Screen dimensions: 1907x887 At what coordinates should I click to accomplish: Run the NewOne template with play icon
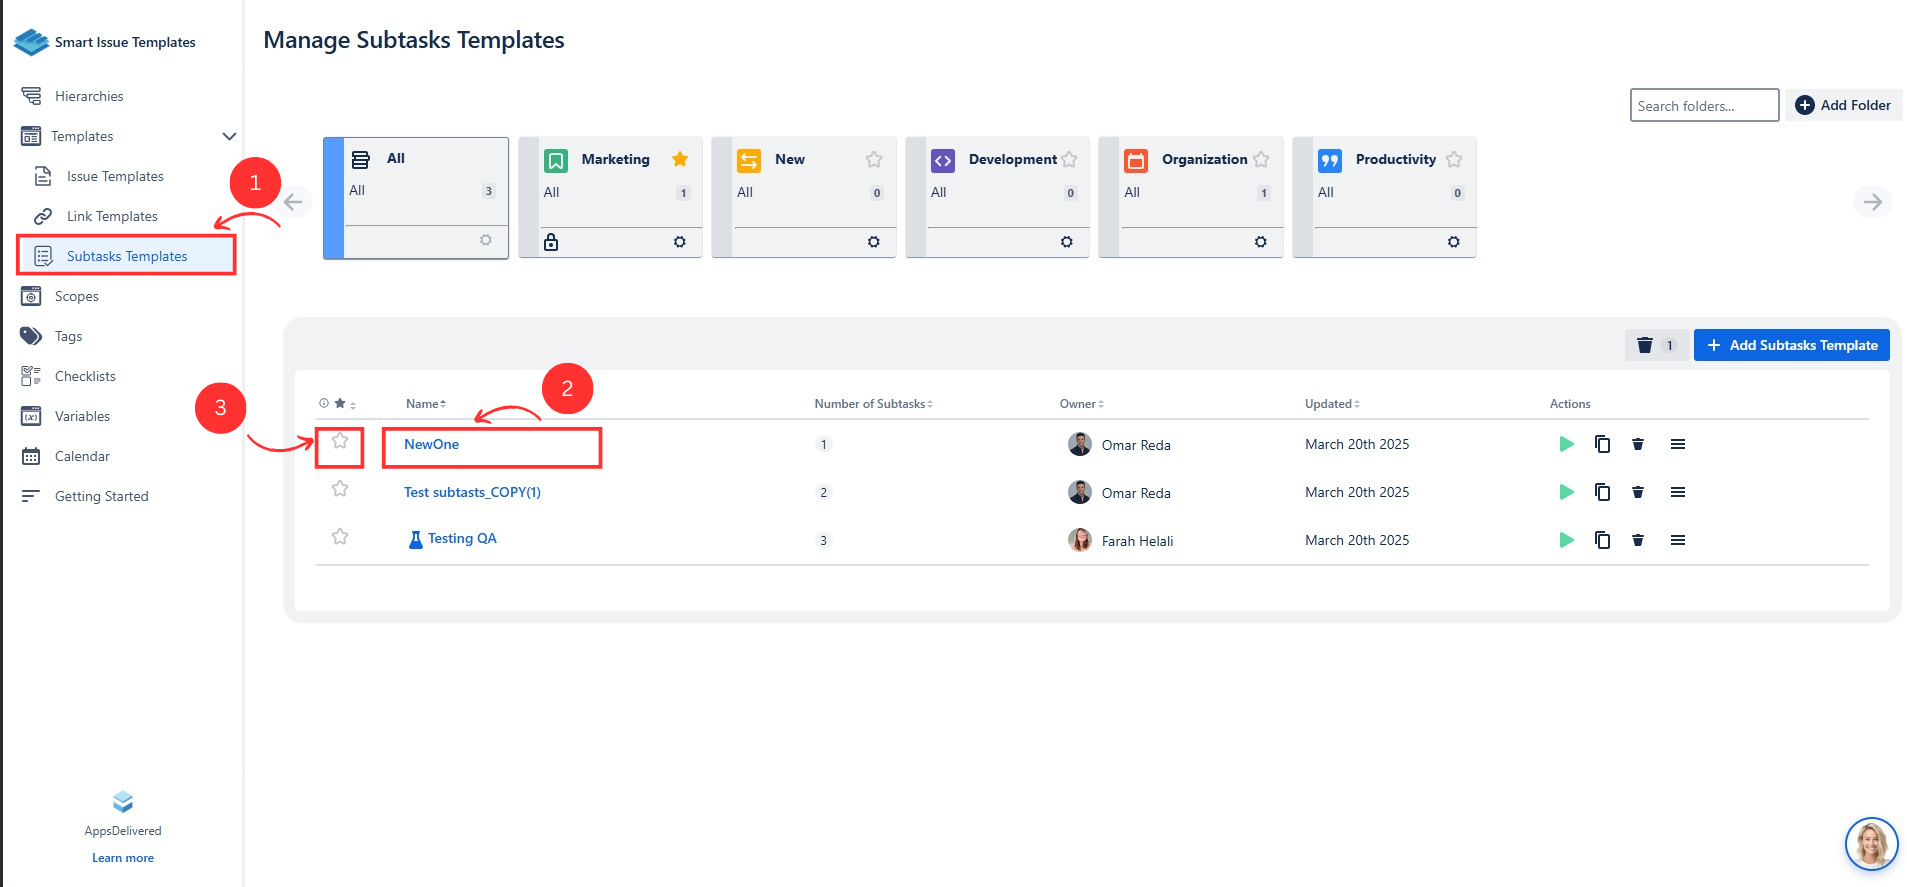point(1566,444)
